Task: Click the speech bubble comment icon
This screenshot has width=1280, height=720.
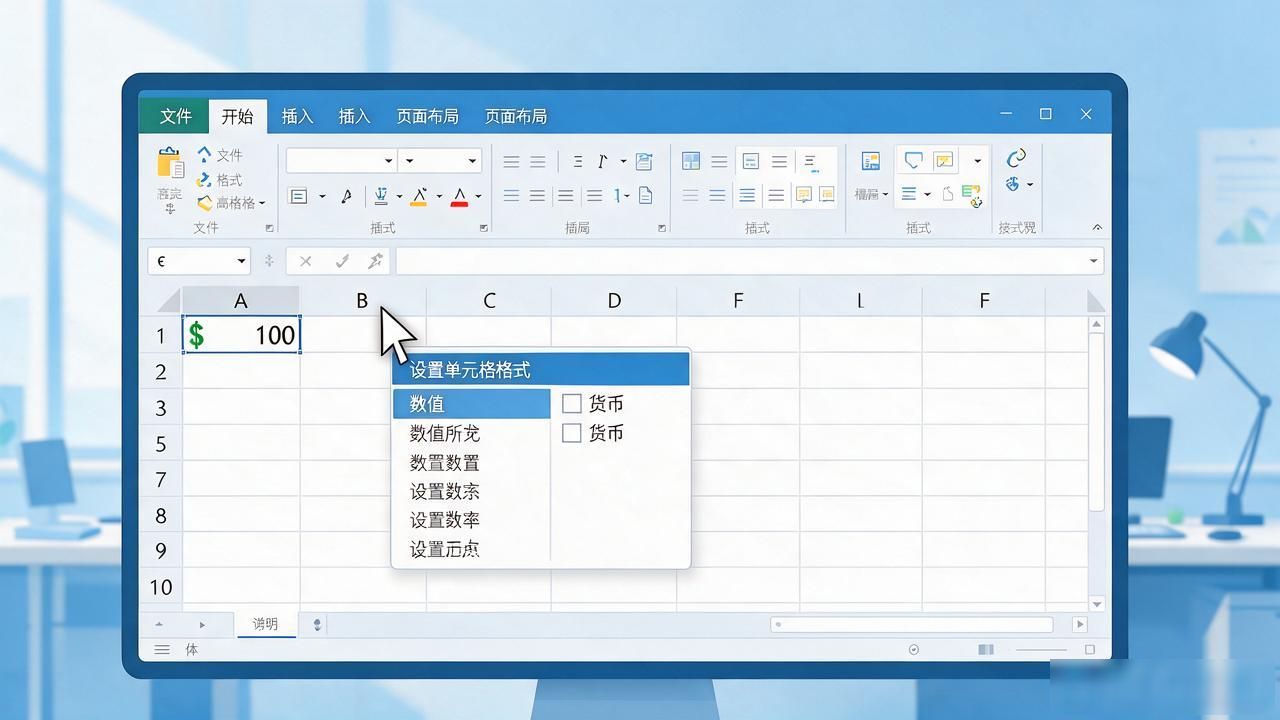Action: click(912, 160)
